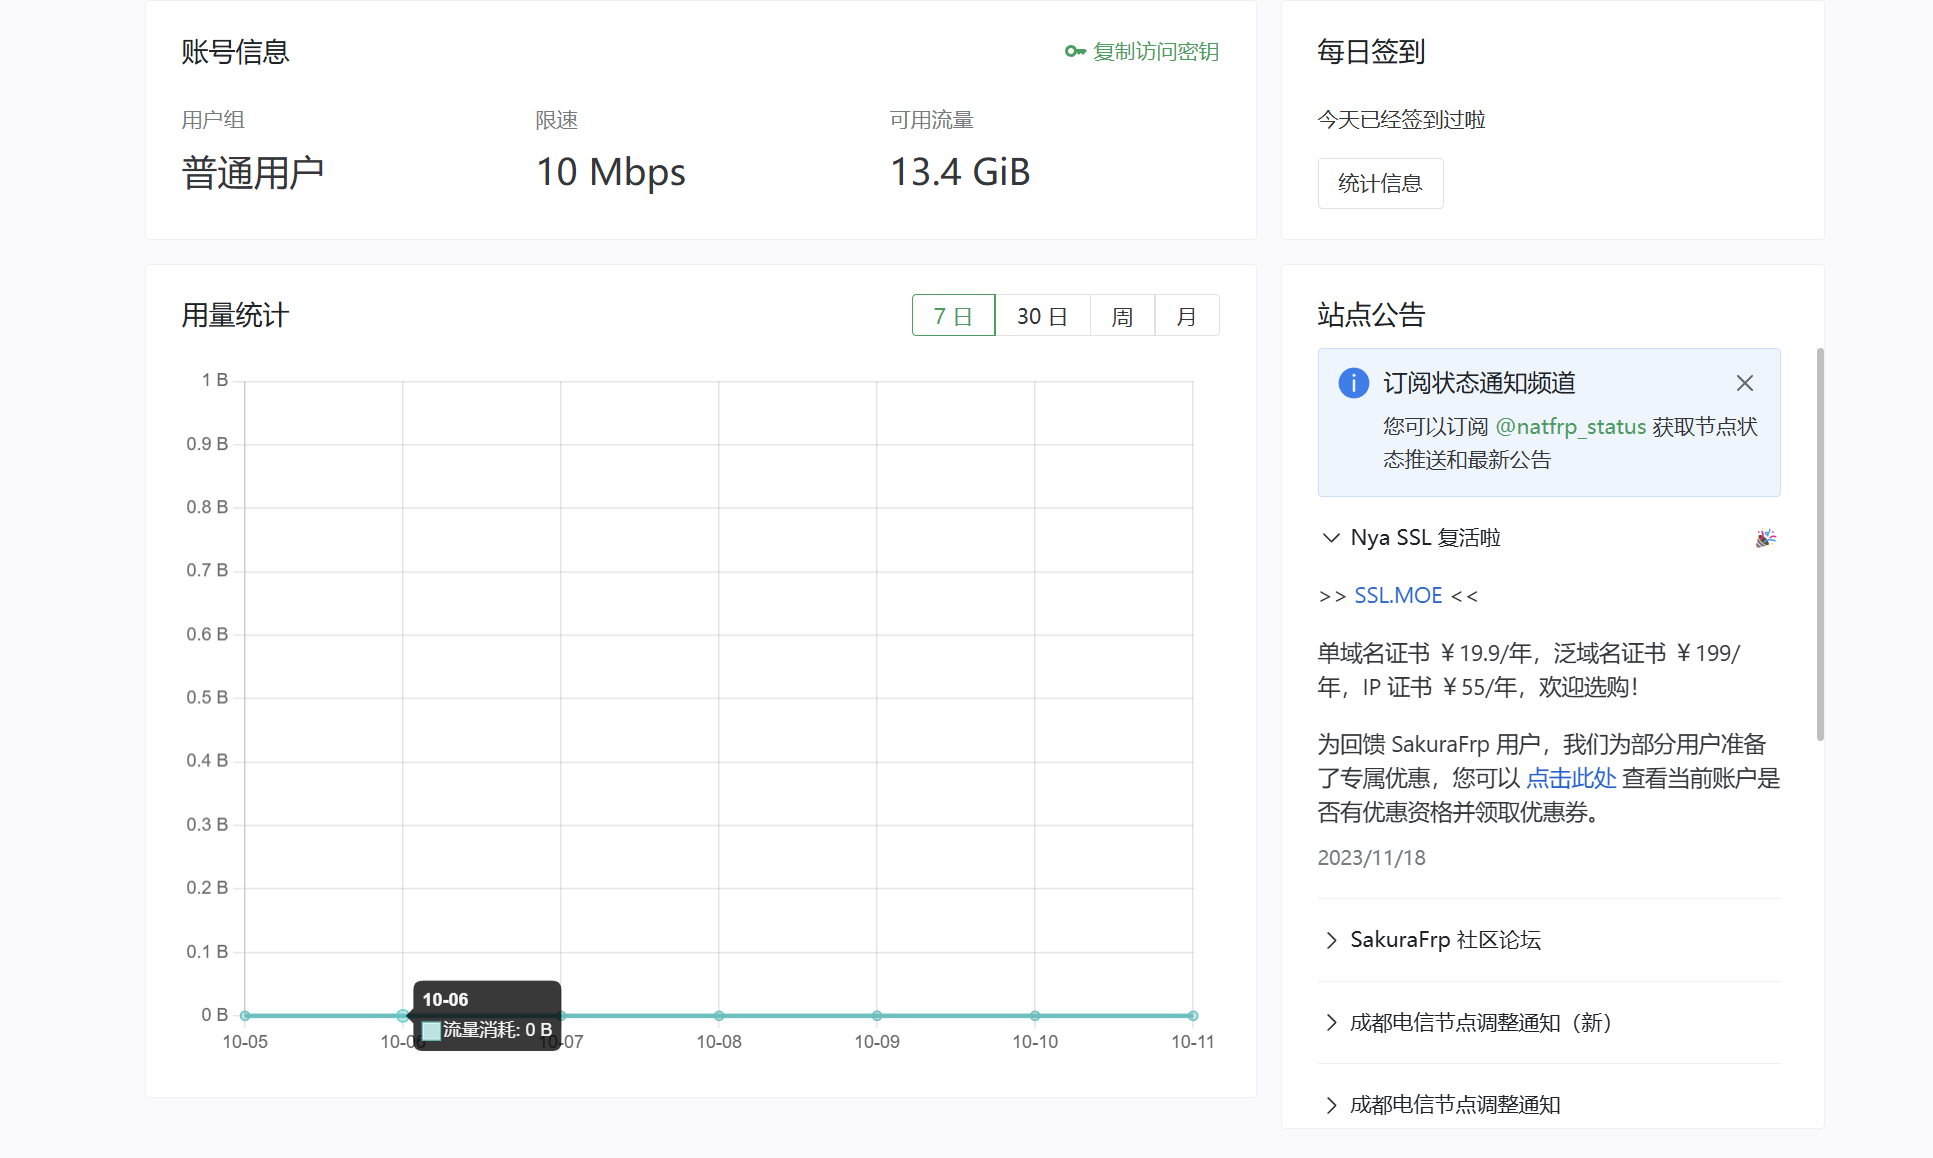Click the 2023/11/18 announcement date
The height and width of the screenshot is (1158, 1933).
1371,858
